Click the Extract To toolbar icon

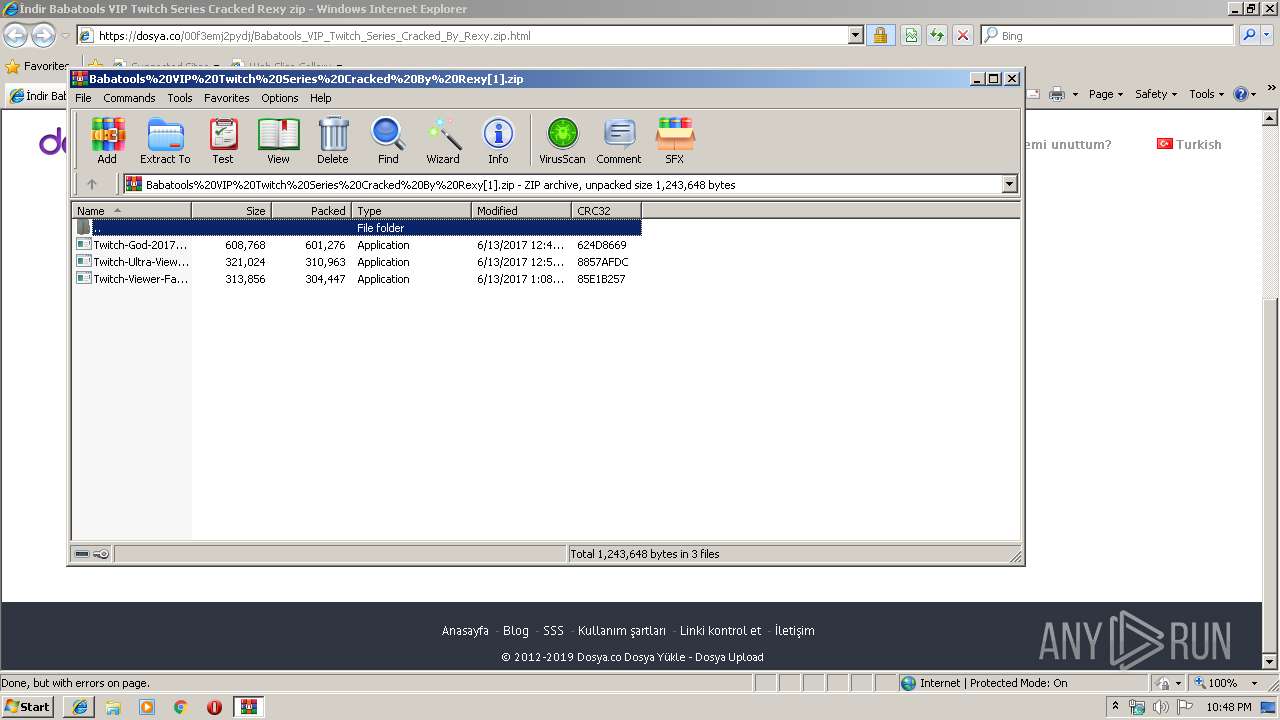pos(165,140)
